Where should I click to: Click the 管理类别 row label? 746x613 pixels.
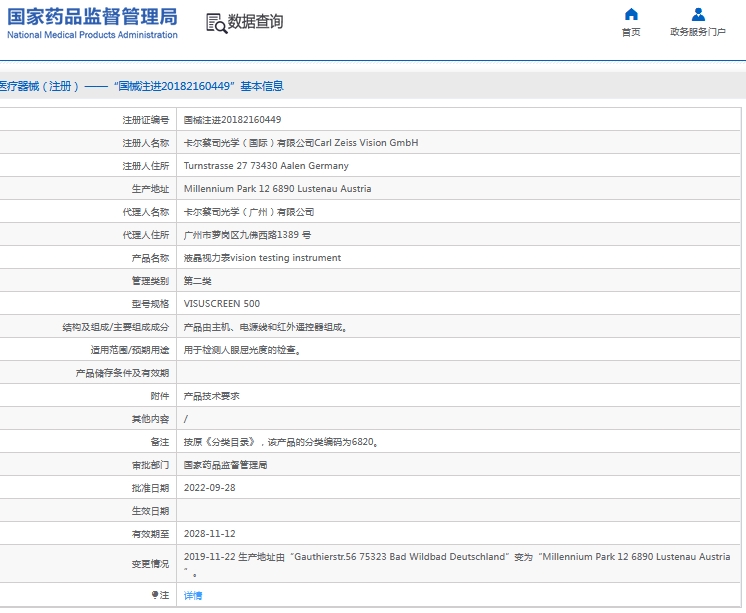pos(150,281)
